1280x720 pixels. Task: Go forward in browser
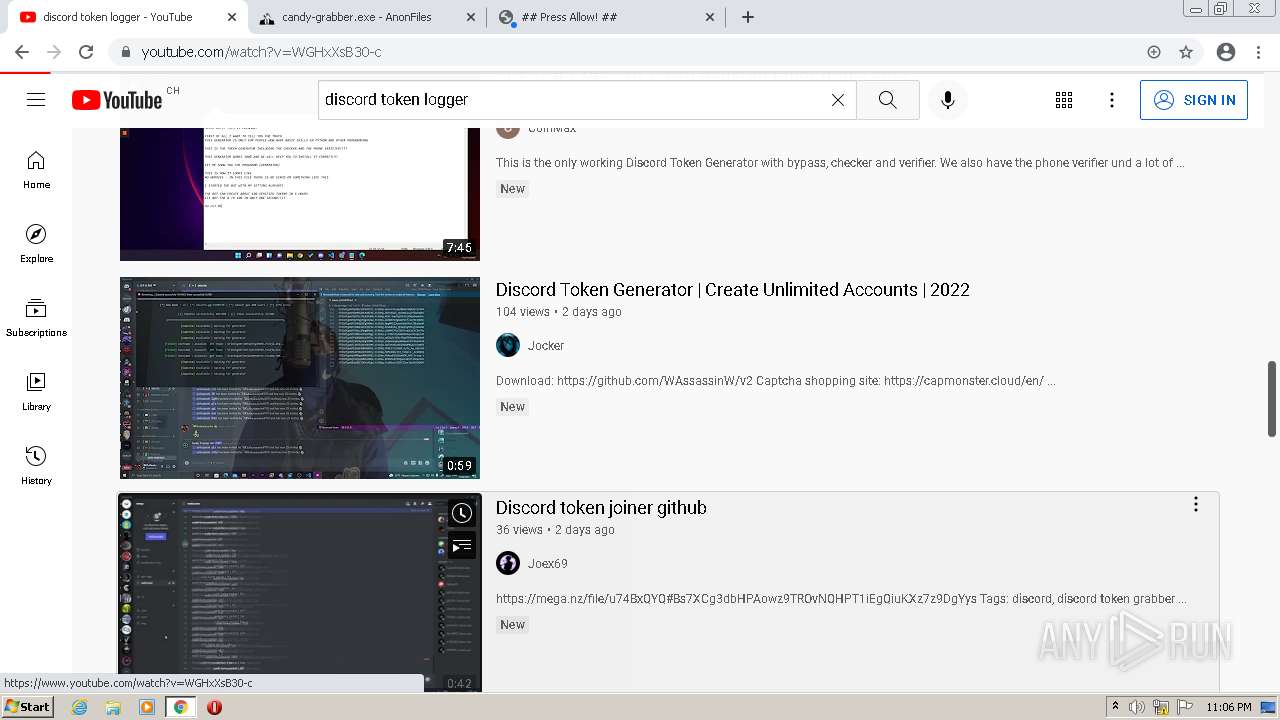pos(54,52)
